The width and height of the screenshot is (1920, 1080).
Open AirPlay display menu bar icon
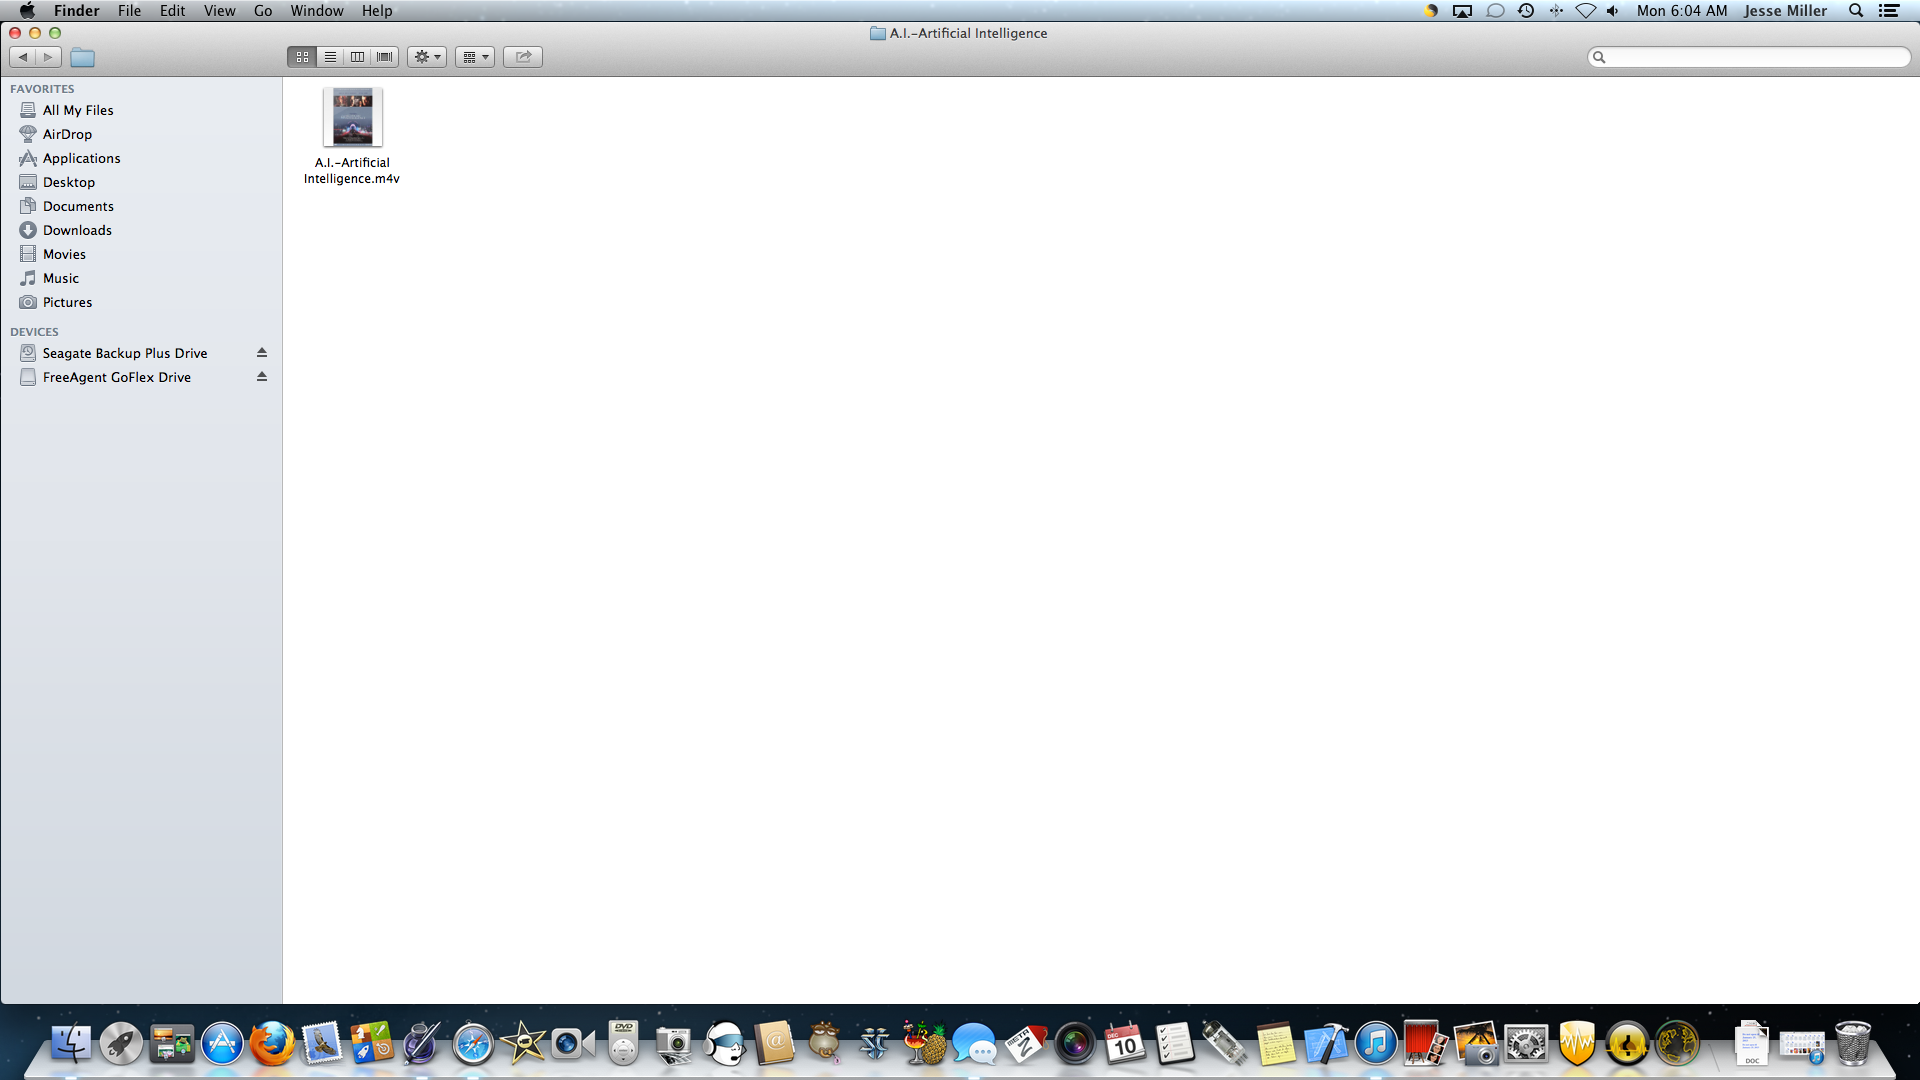[1462, 11]
